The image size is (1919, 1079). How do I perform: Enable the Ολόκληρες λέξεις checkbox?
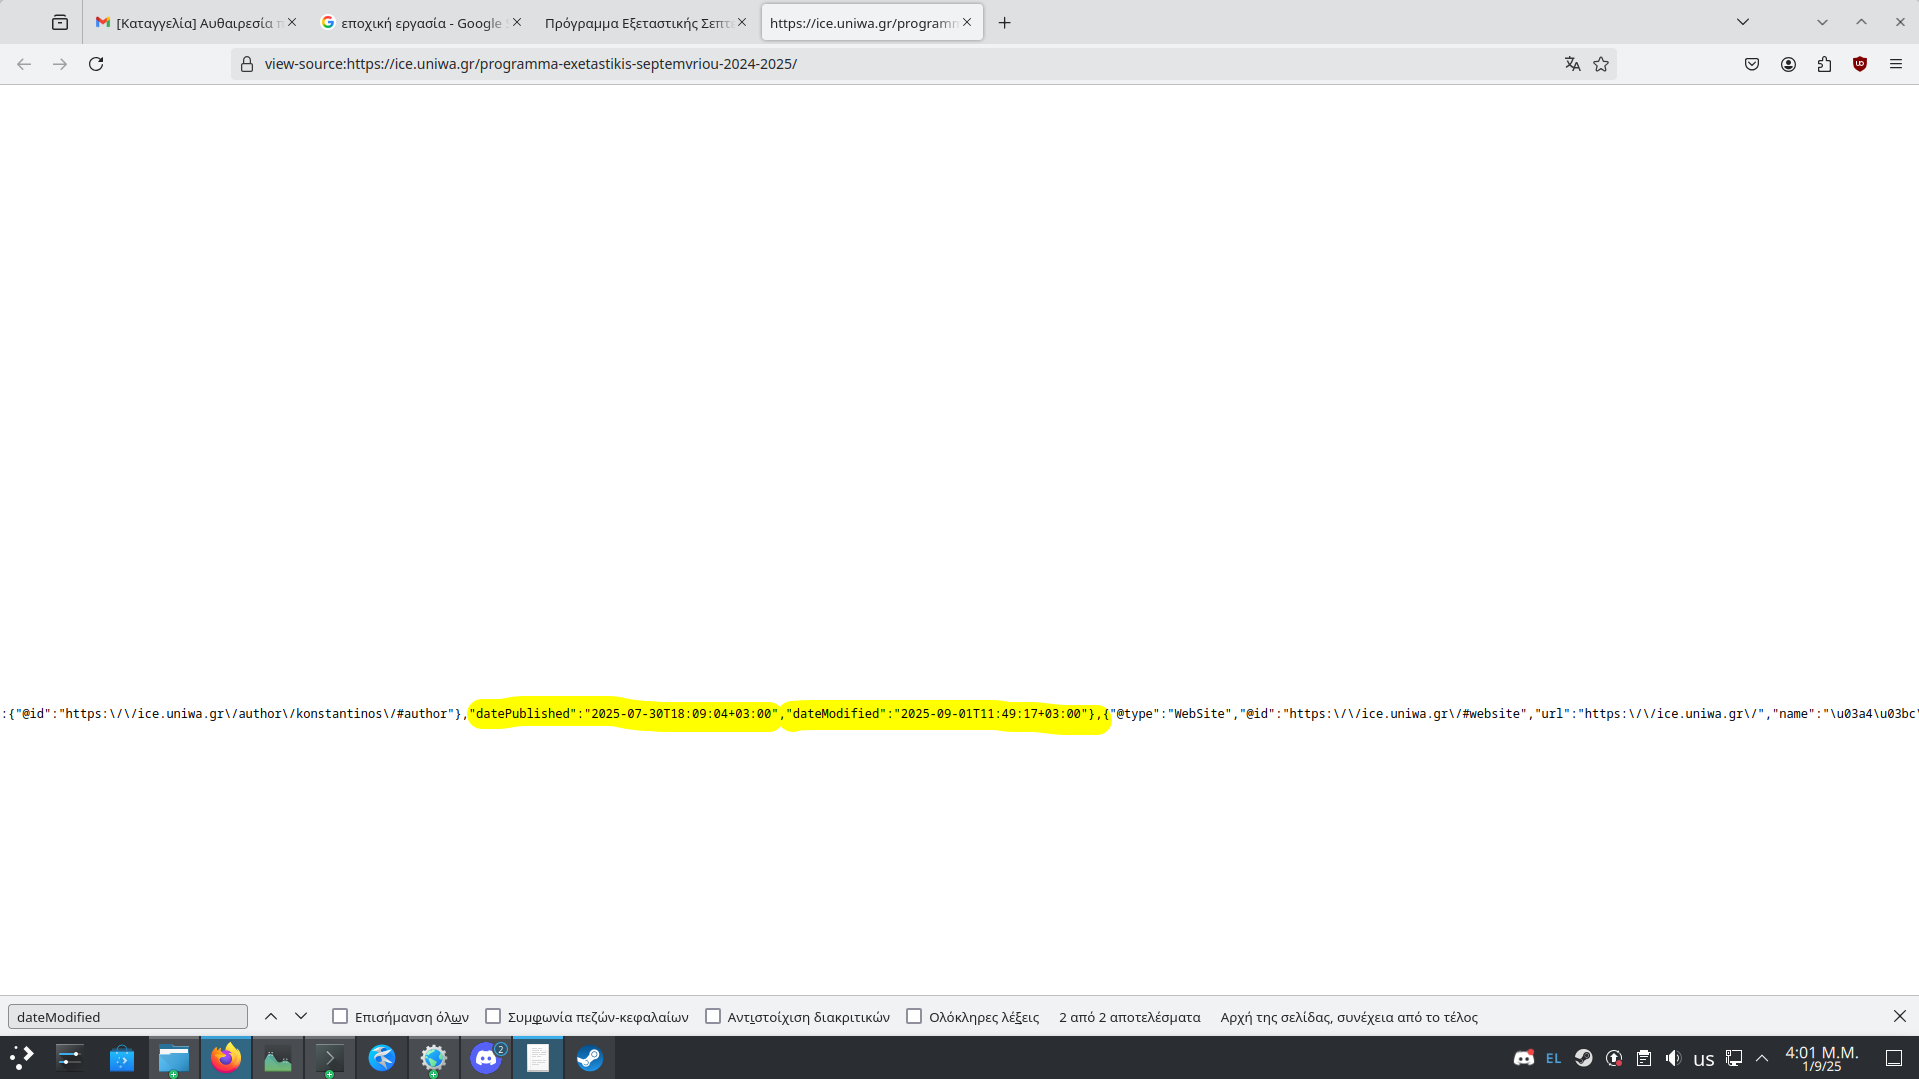(914, 1016)
